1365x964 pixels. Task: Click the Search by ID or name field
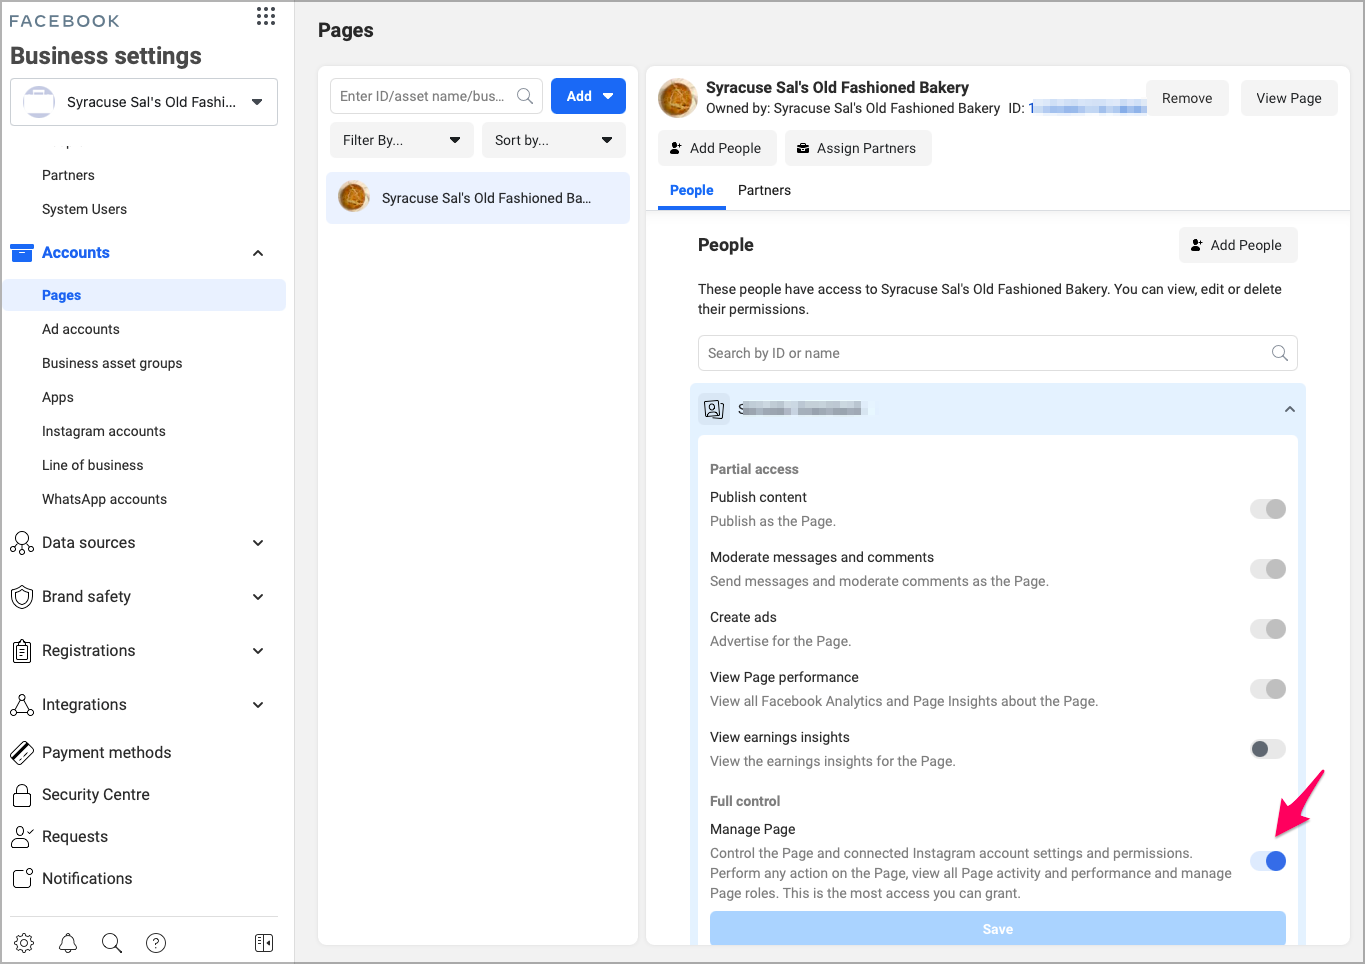click(x=998, y=353)
